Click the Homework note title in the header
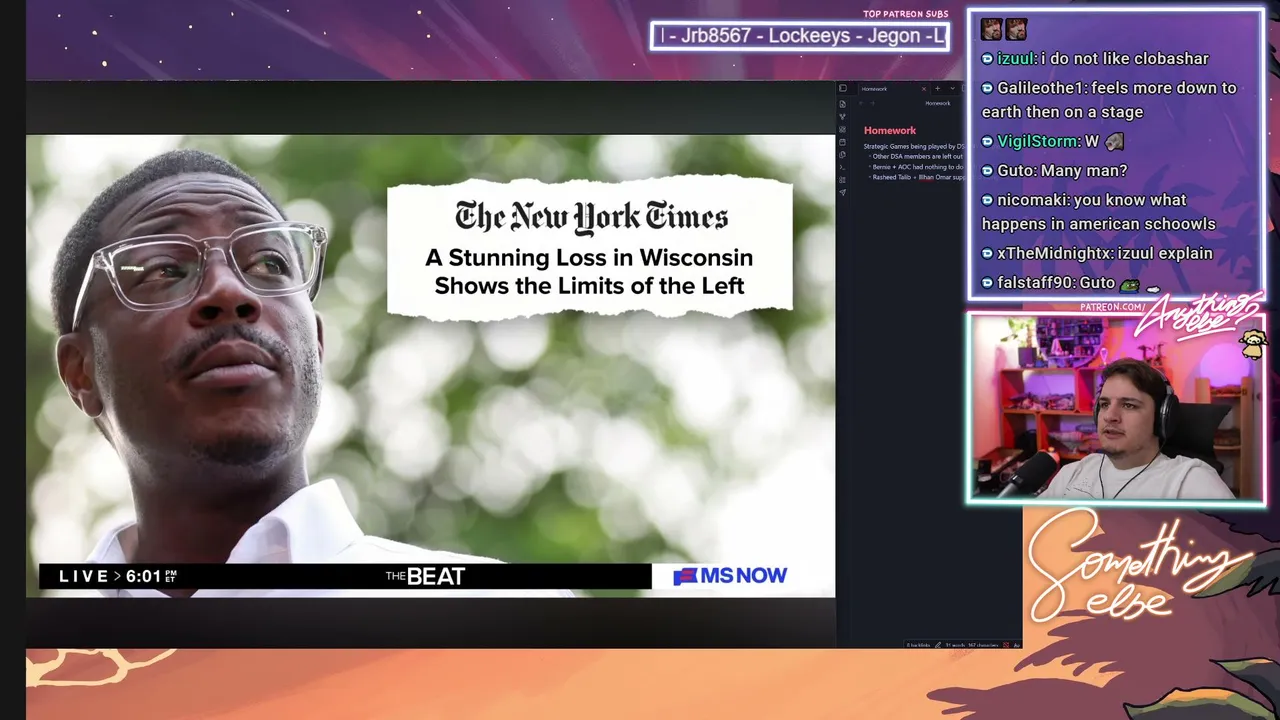This screenshot has height=720, width=1280. (x=937, y=103)
